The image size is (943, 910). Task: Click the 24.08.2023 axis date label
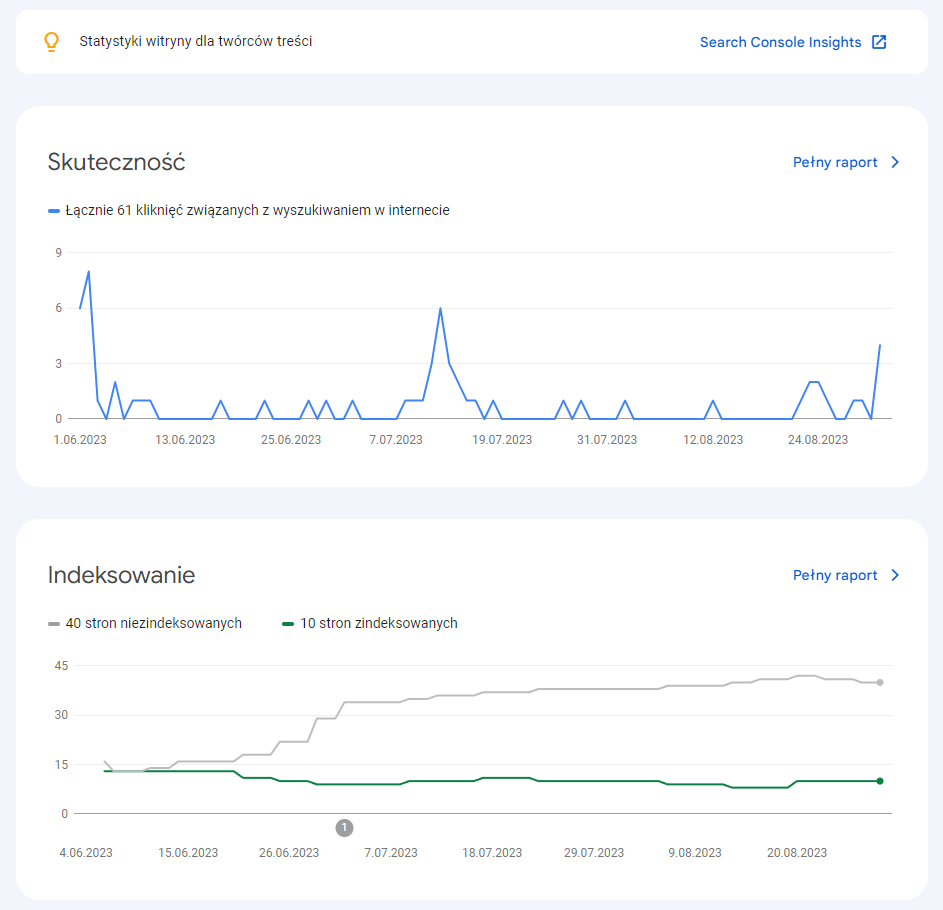point(818,440)
